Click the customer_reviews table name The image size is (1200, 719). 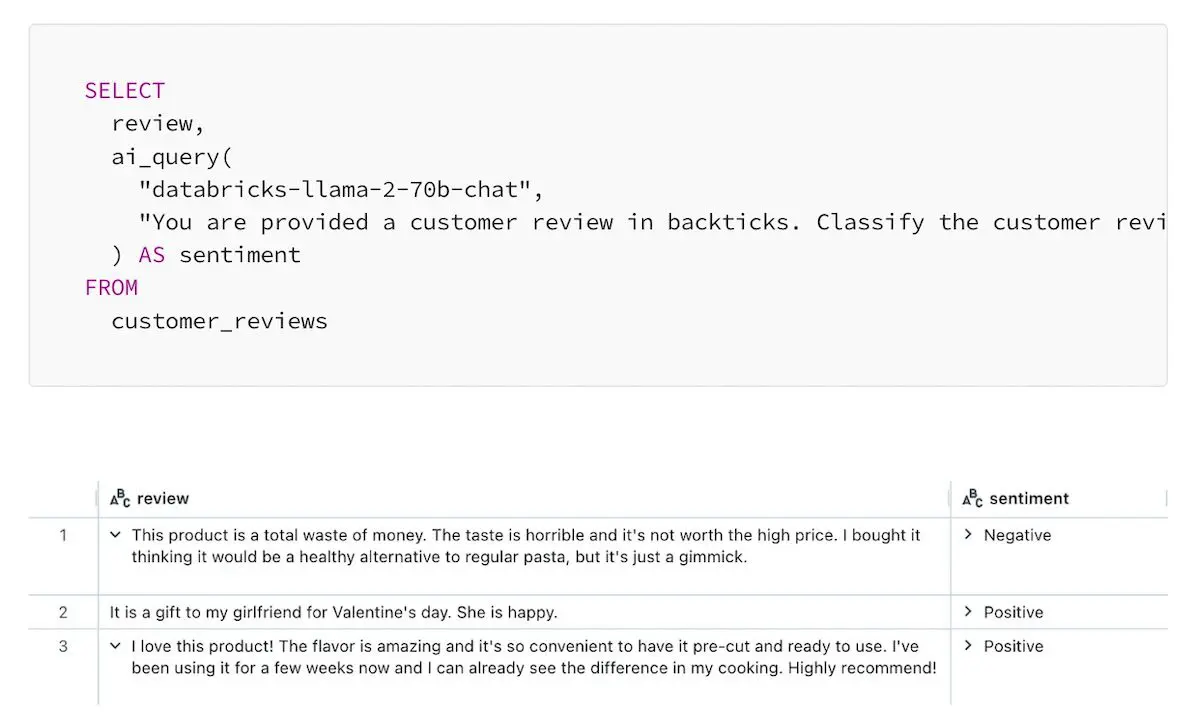pos(219,321)
